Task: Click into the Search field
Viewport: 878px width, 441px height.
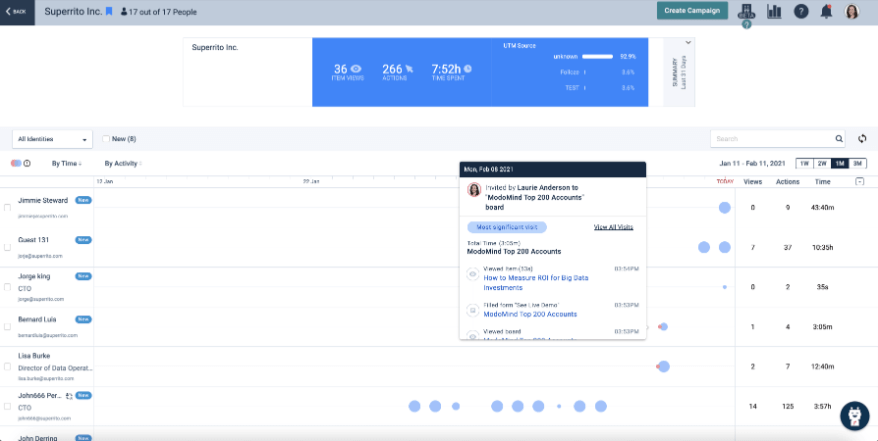Action: click(x=773, y=139)
